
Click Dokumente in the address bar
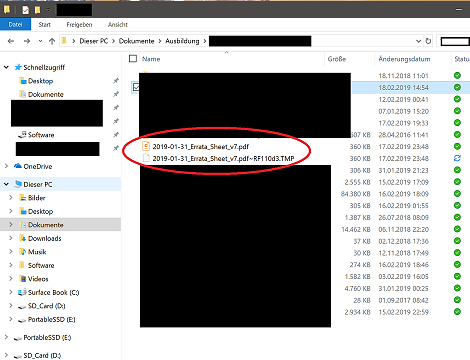pos(137,41)
